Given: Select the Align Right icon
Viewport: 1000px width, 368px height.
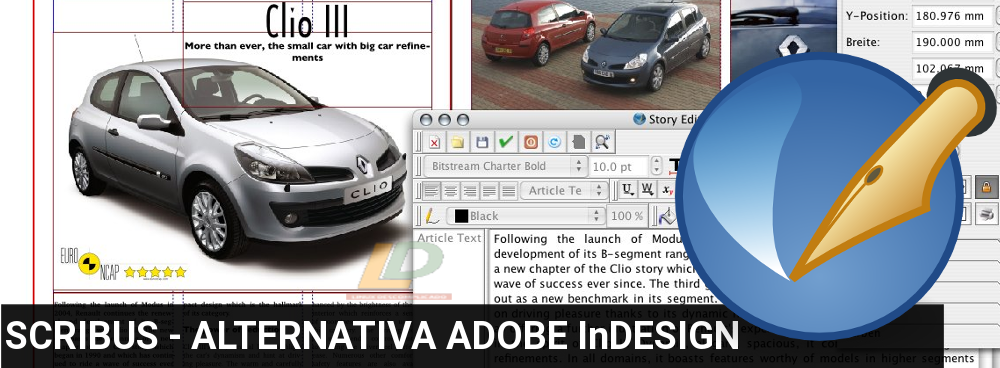Looking at the screenshot, I should pos(470,190).
